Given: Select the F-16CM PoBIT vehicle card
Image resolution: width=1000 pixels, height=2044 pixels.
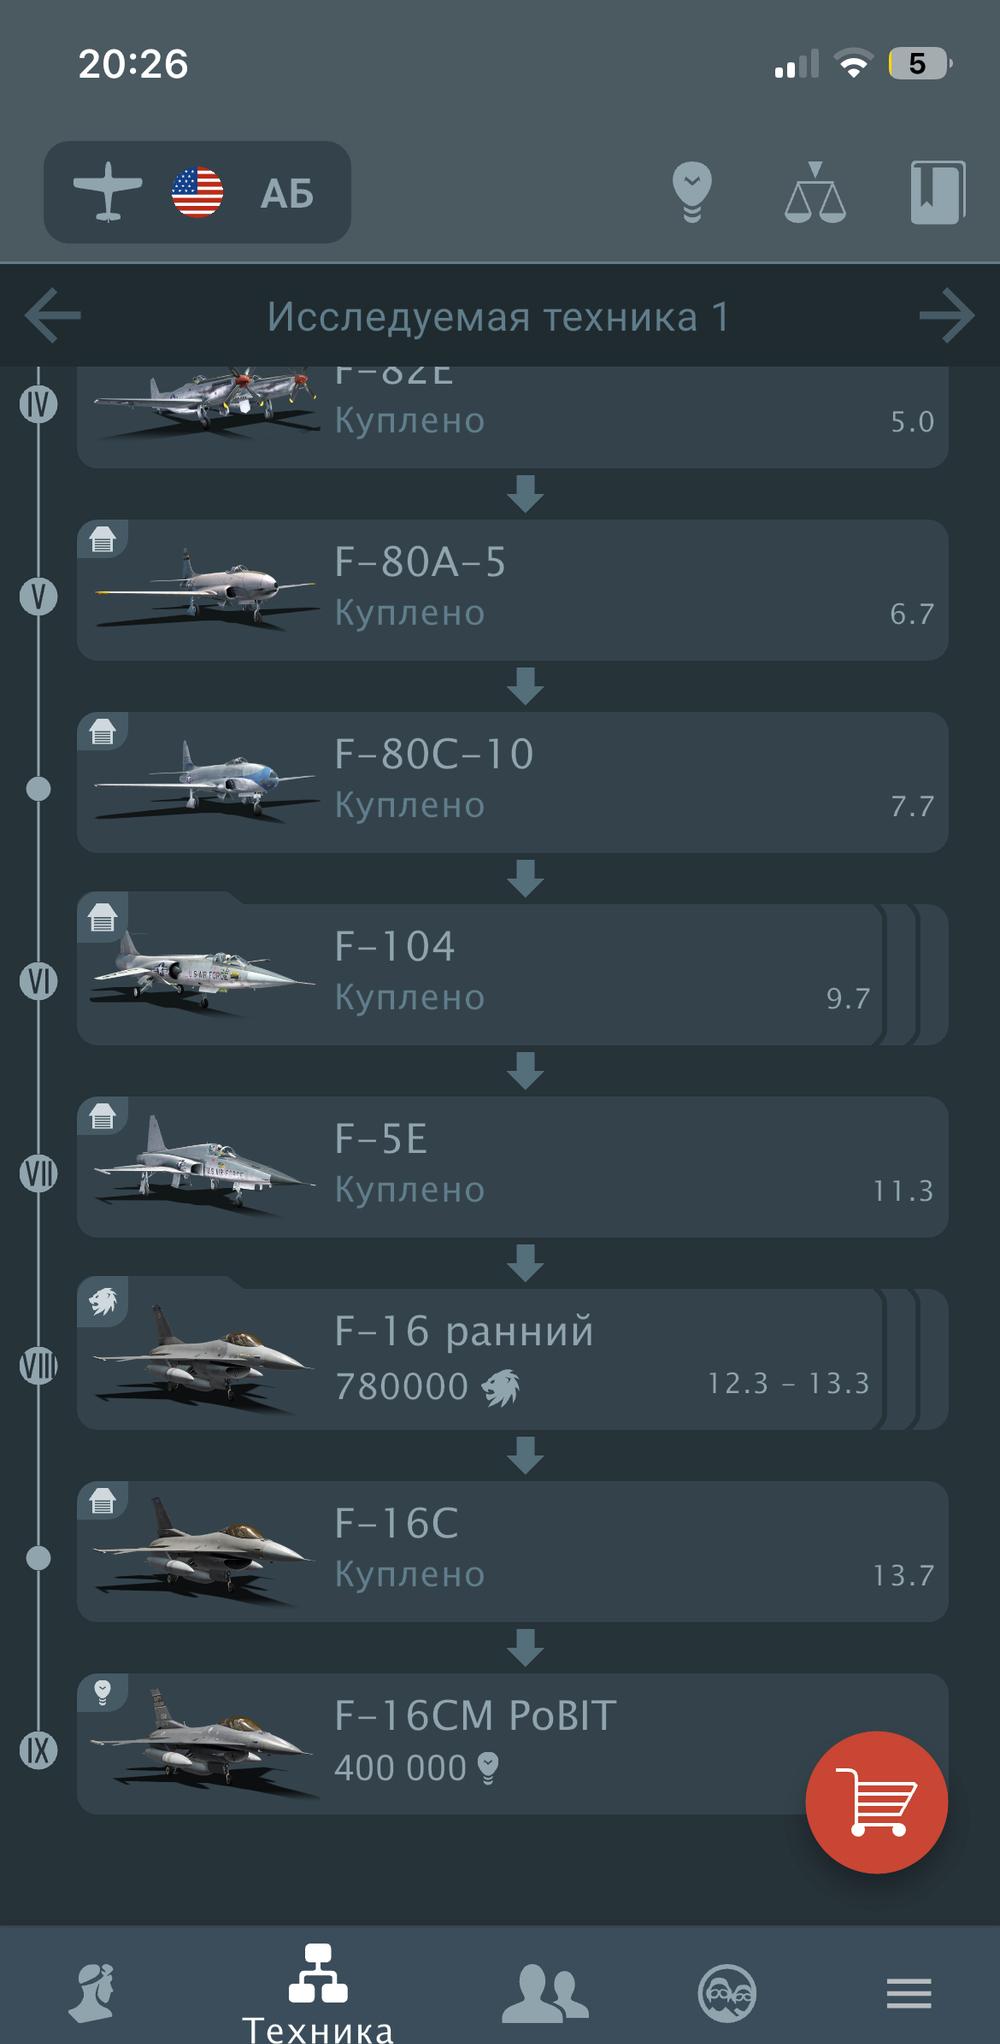Looking at the screenshot, I should point(512,1744).
